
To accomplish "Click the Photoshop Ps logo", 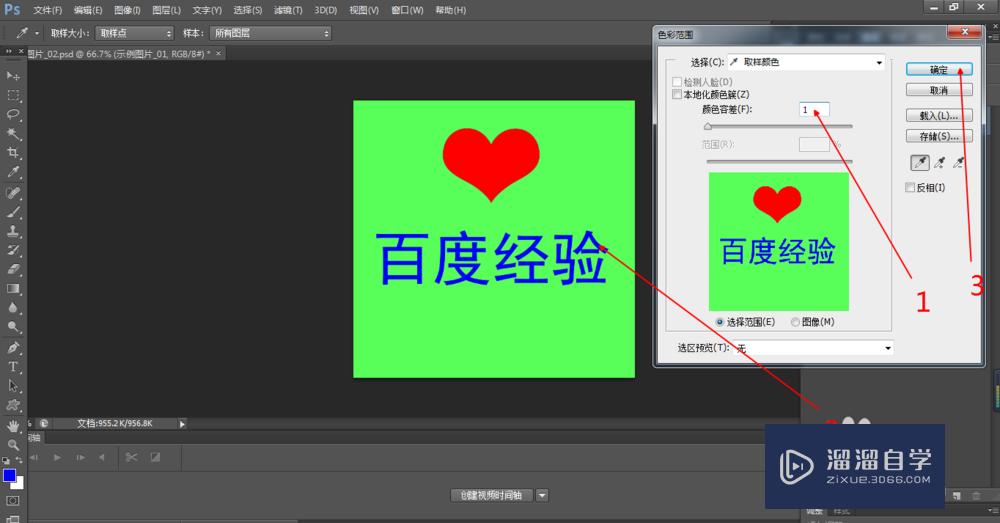I will tap(12, 10).
